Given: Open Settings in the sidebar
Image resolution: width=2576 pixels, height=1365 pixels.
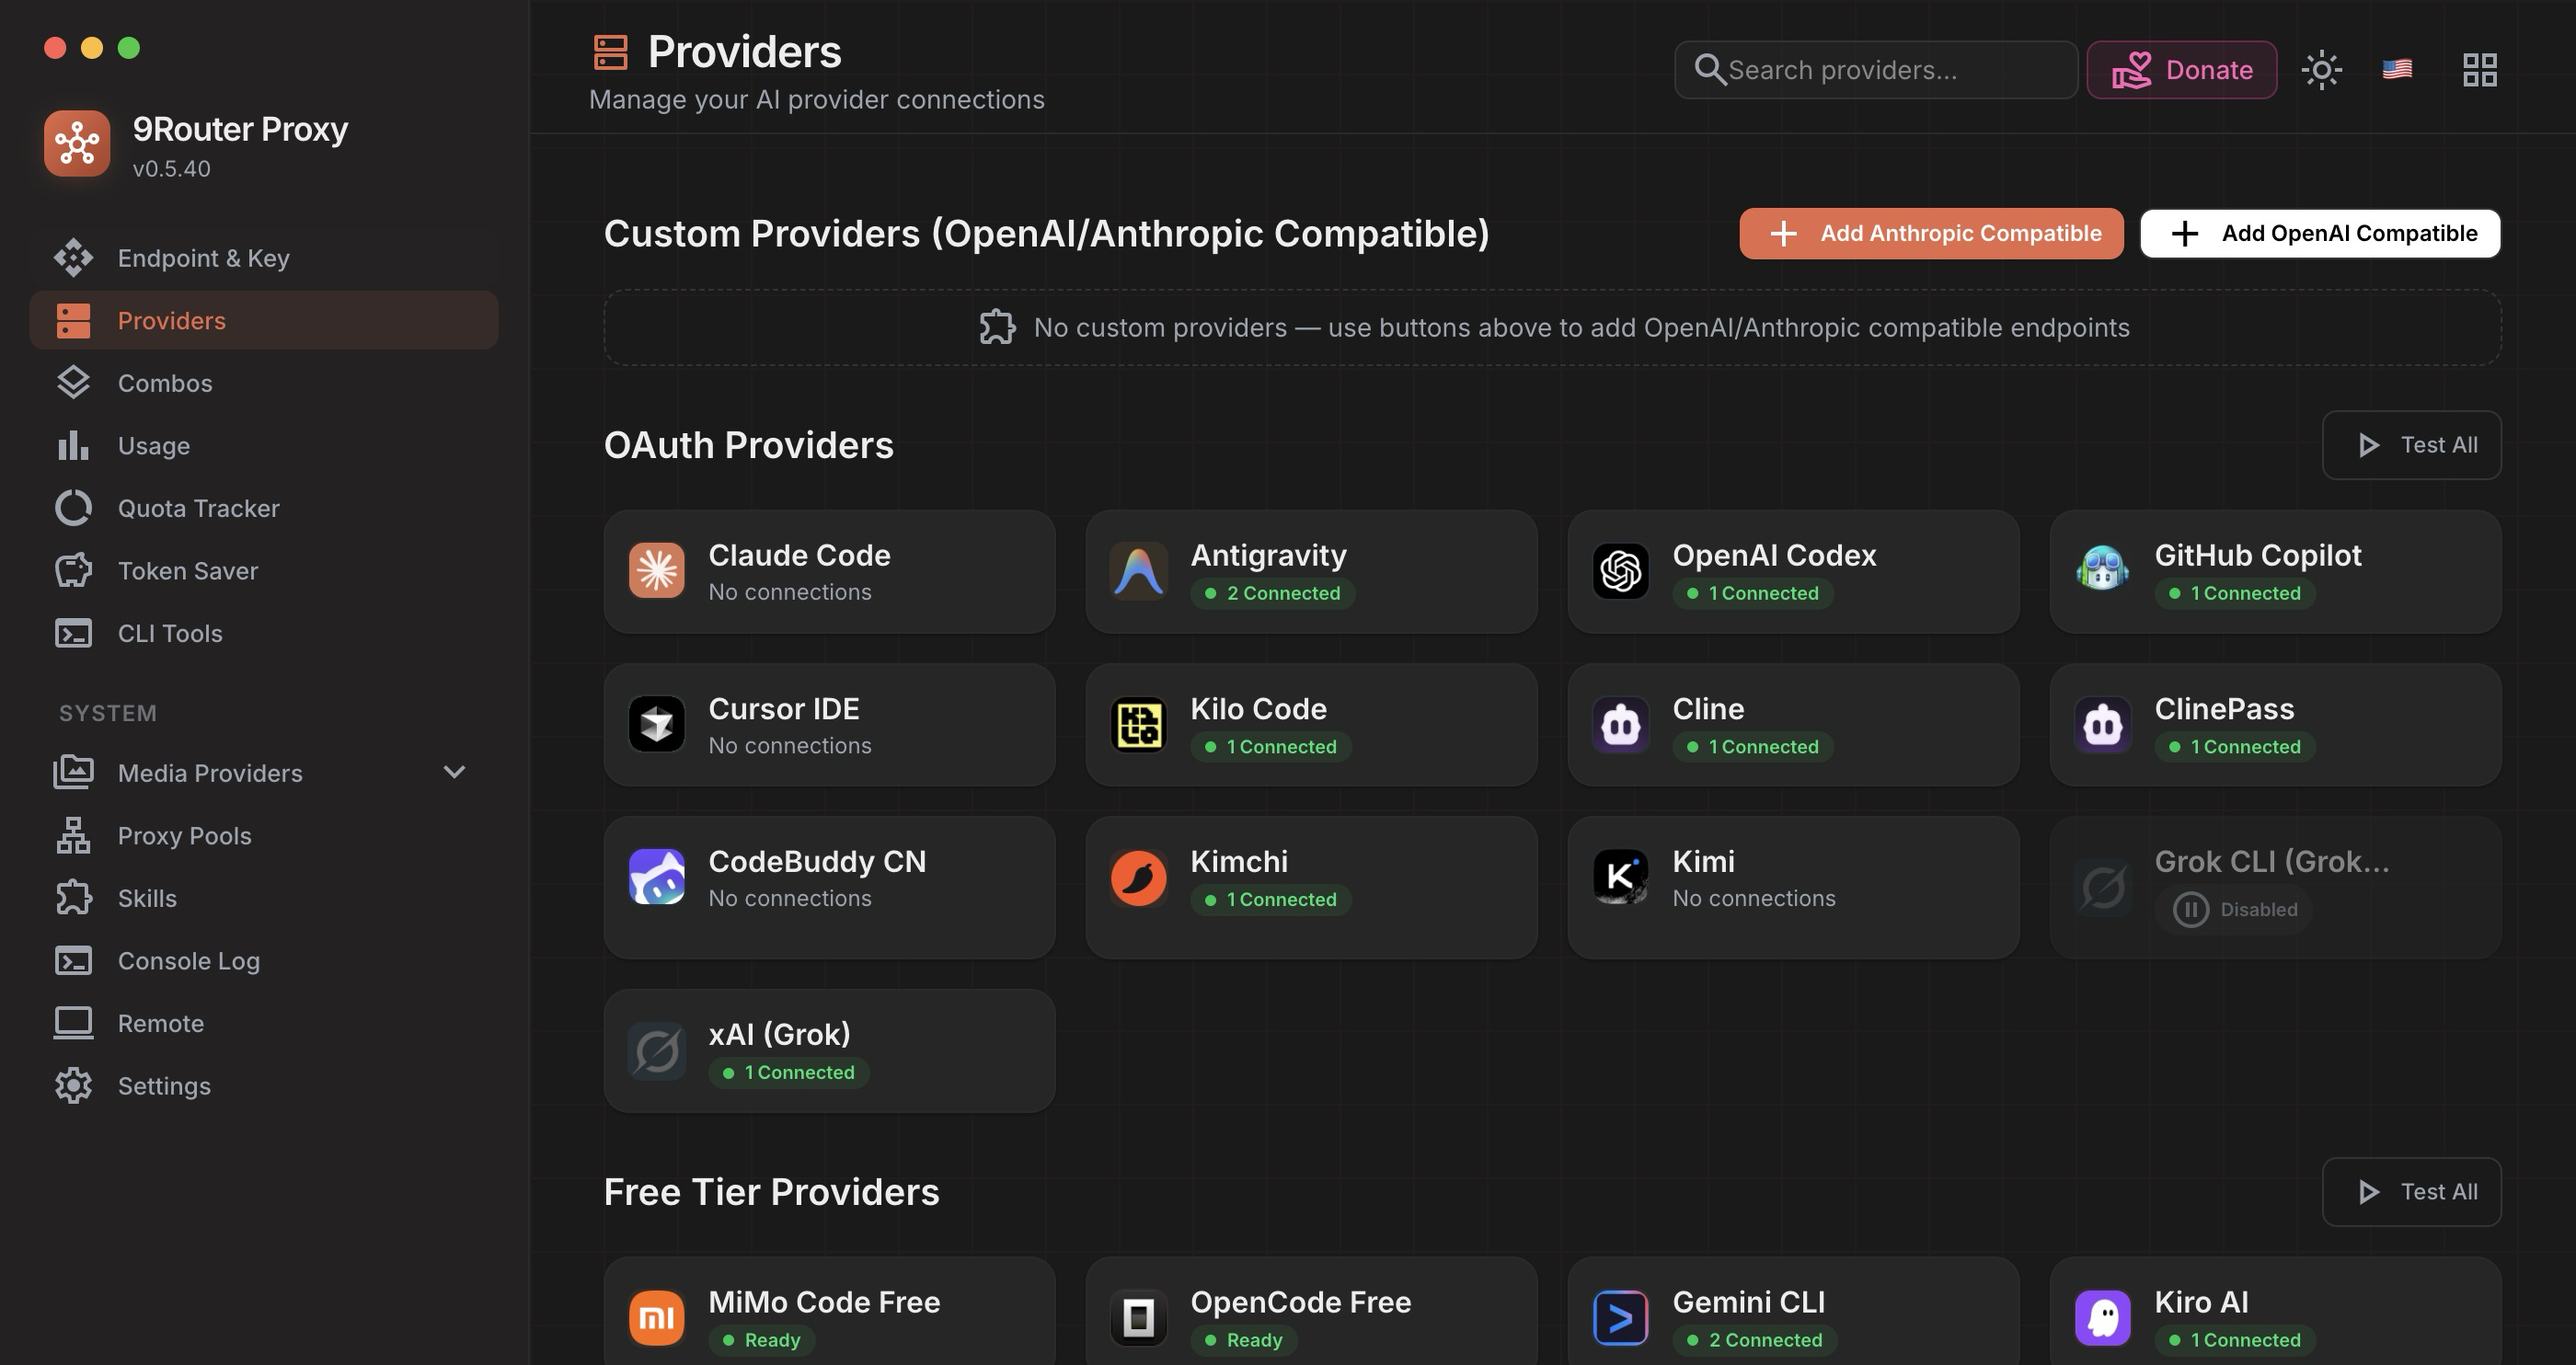Looking at the screenshot, I should tap(264, 1086).
